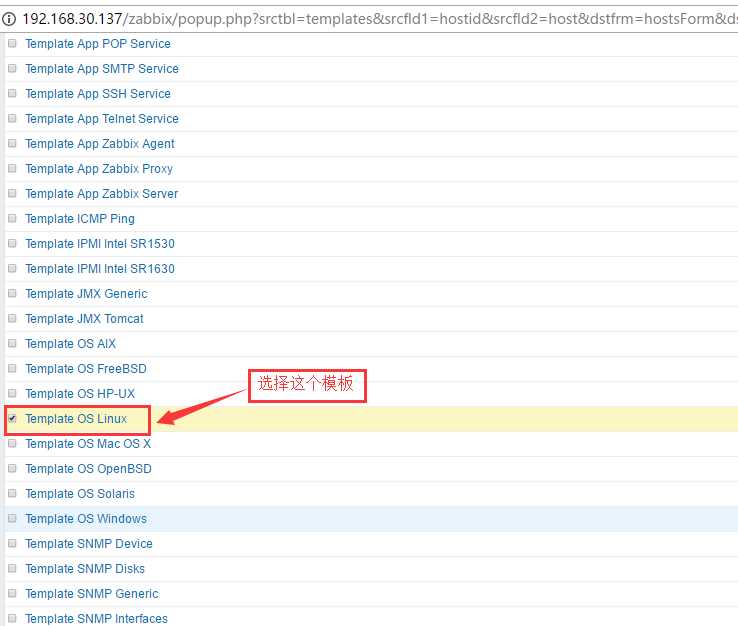This screenshot has width=738, height=626.
Task: Open the Template SNMP Device link
Action: pyautogui.click(x=89, y=544)
